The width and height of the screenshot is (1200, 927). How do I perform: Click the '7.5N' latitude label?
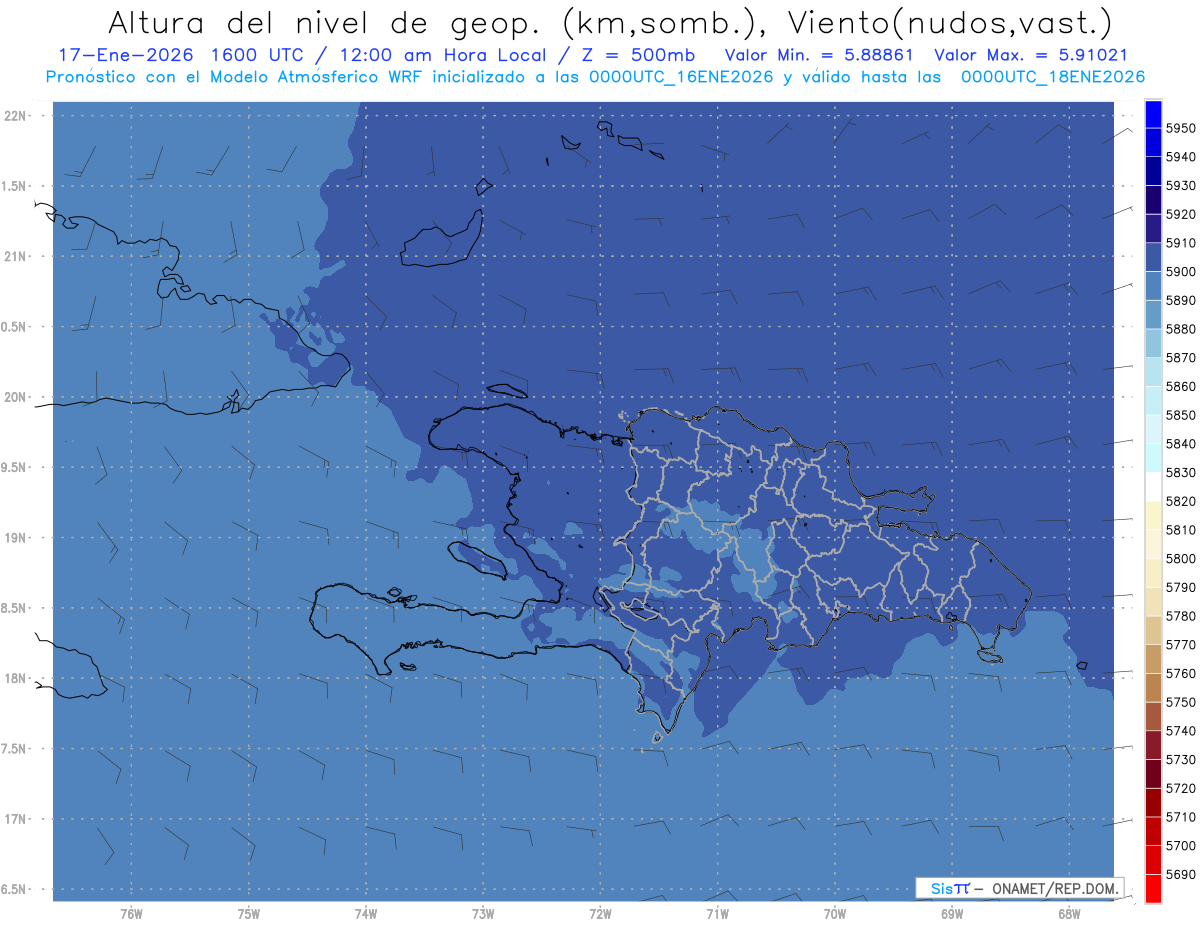[x=14, y=749]
